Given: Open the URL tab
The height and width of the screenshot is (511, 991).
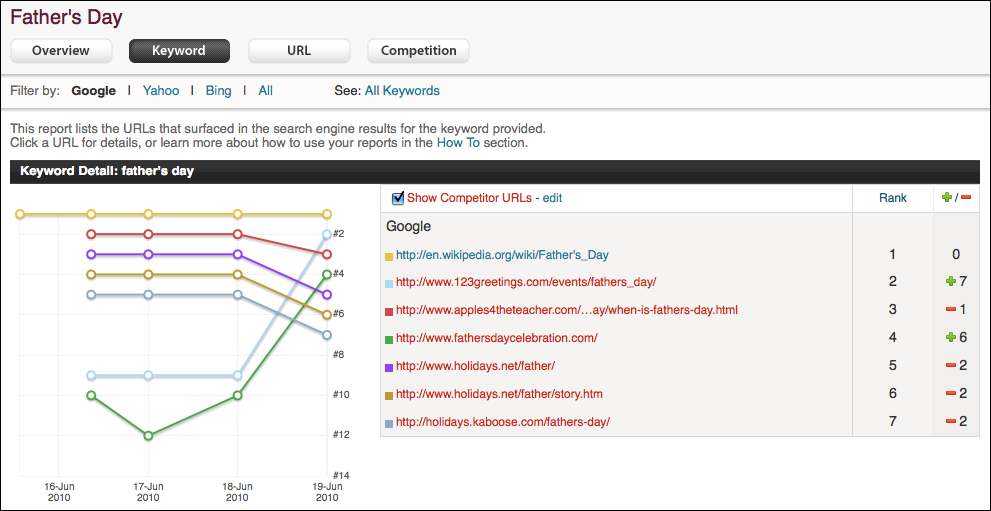Looking at the screenshot, I should point(298,51).
